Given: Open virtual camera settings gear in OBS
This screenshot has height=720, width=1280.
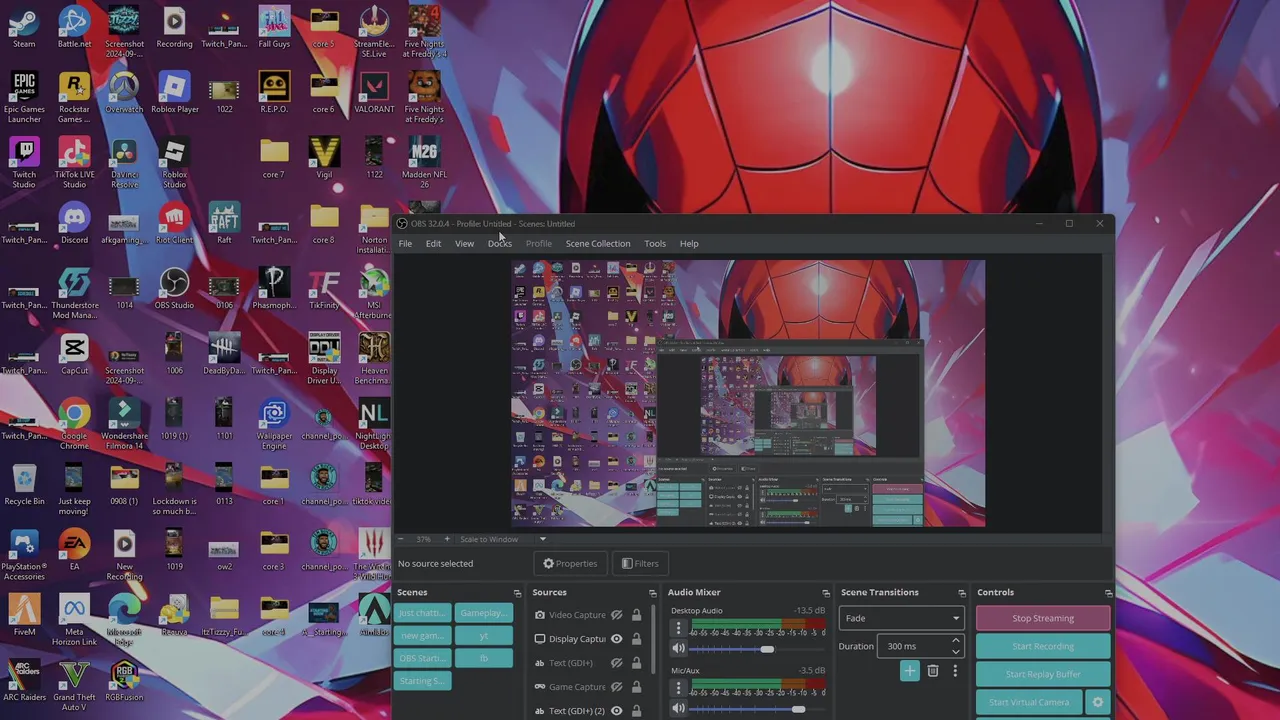Looking at the screenshot, I should point(1097,702).
